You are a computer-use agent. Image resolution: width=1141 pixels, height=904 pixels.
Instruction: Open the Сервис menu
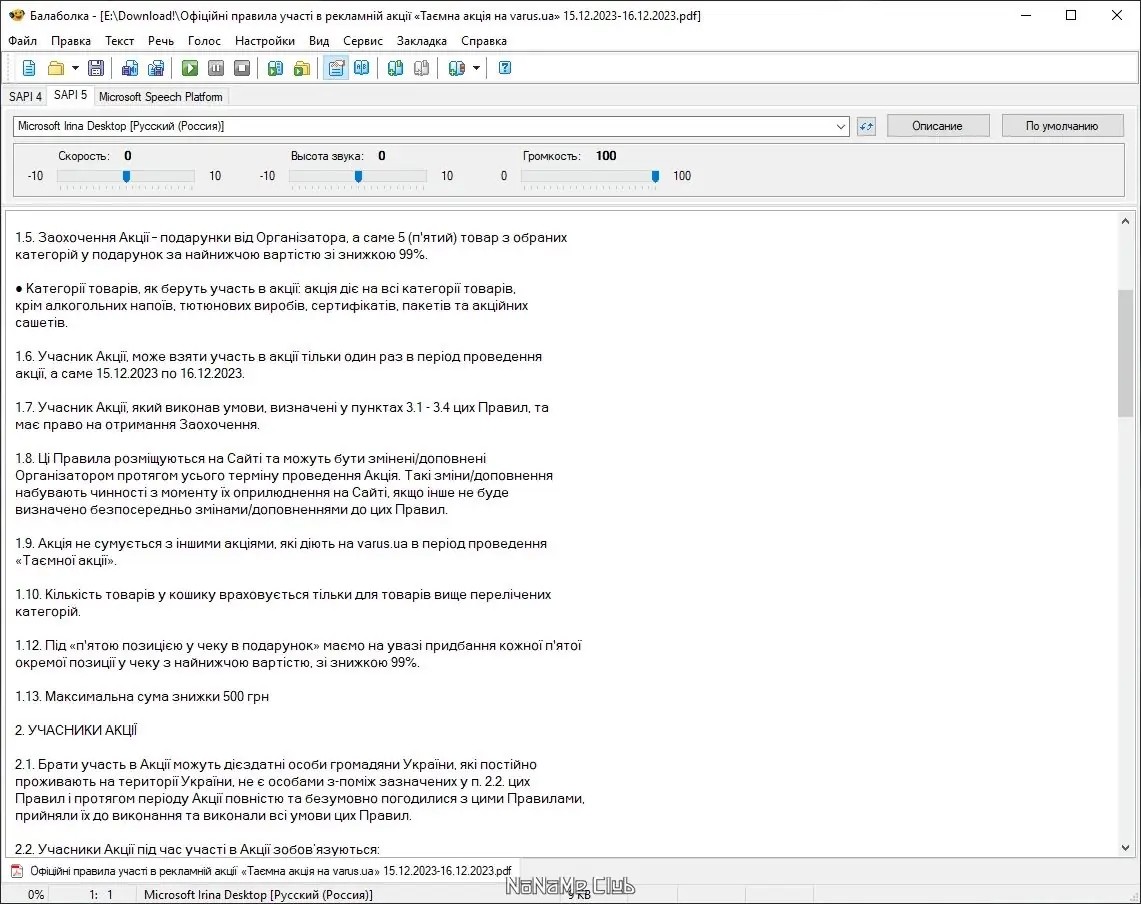[363, 41]
